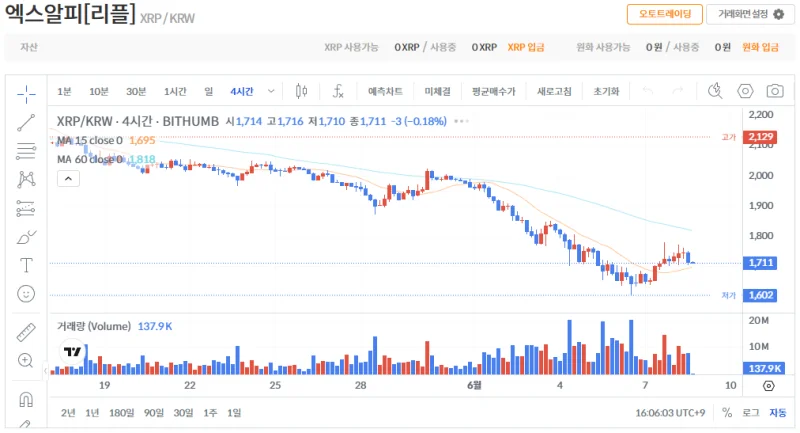Screen dimensions: 800x433
Task: Select the brush drawing tool
Action: (26, 237)
